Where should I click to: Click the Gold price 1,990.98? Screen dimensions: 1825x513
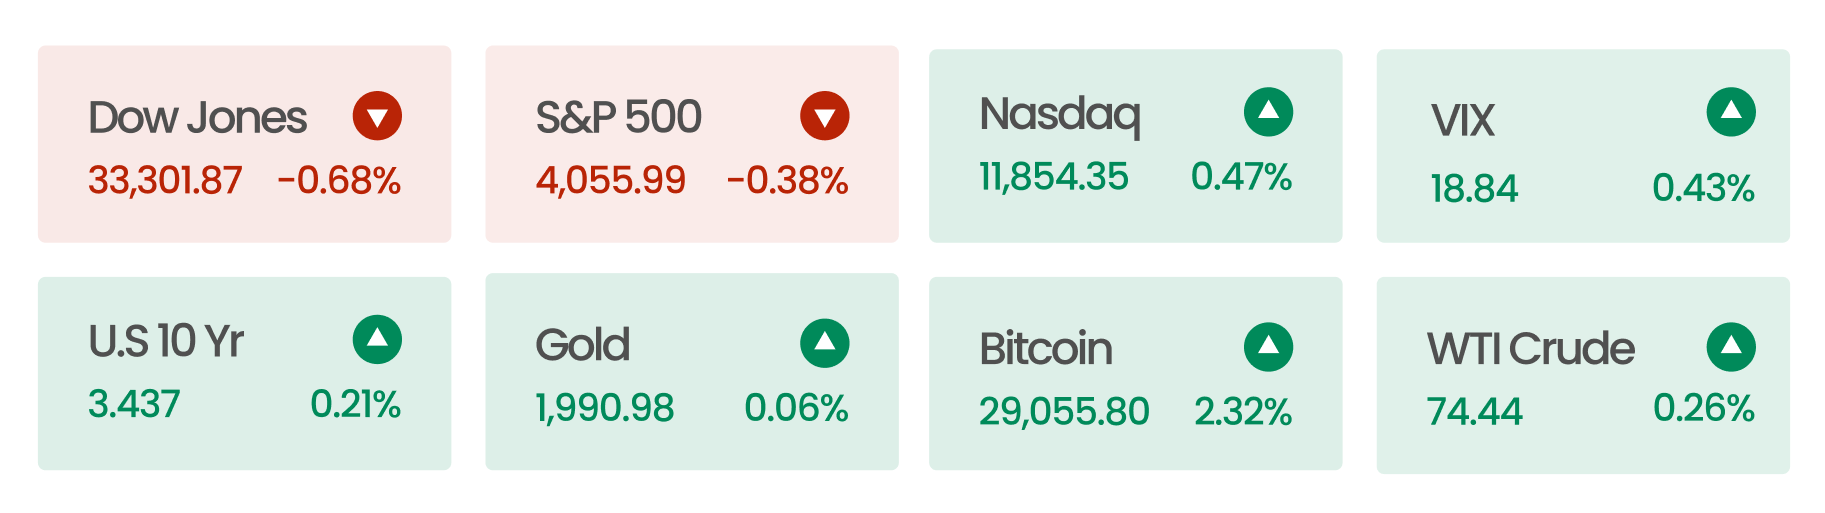604,408
